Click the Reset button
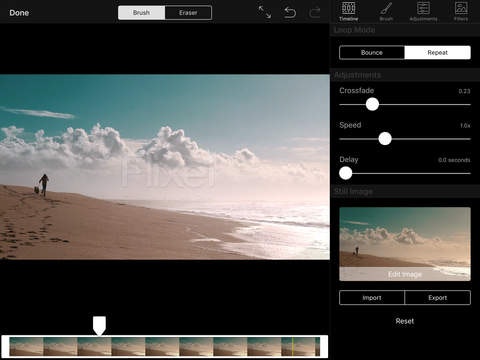480x360 pixels. (405, 321)
